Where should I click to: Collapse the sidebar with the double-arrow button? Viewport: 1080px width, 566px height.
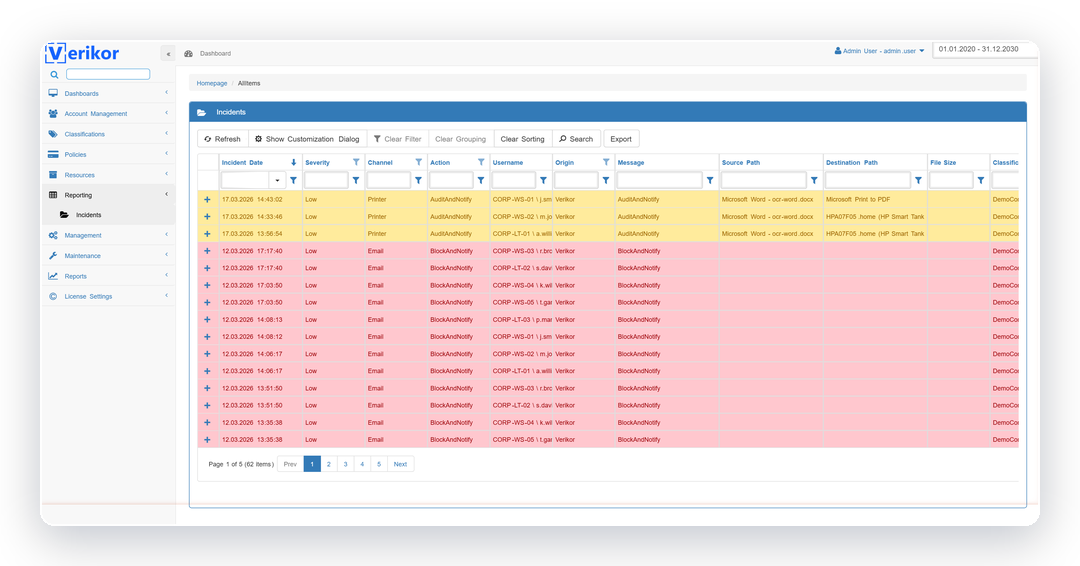pyautogui.click(x=168, y=54)
